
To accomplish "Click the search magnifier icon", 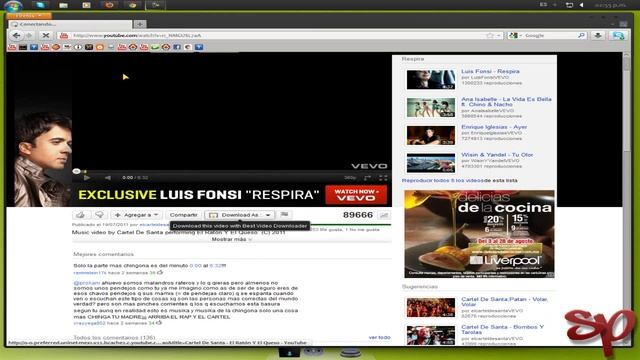I will point(581,36).
